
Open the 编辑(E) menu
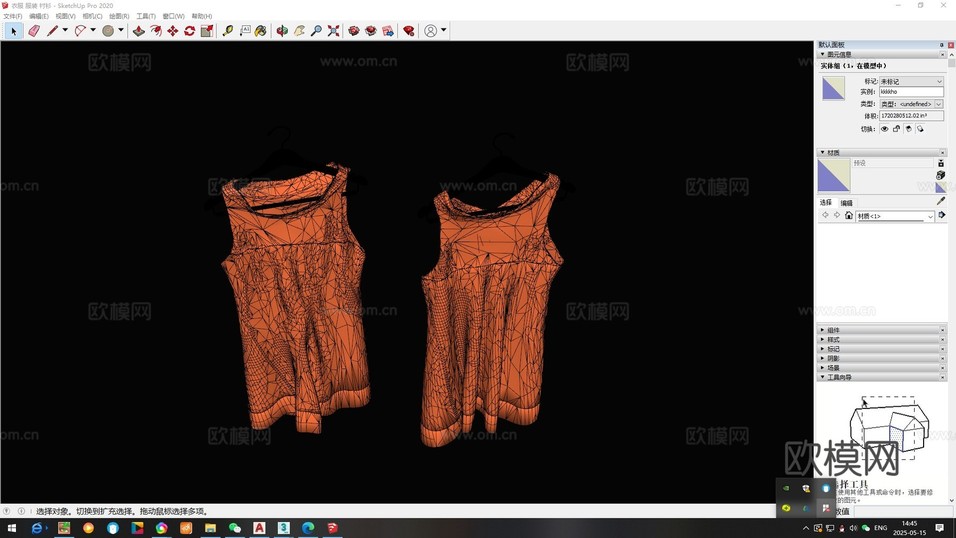38,16
